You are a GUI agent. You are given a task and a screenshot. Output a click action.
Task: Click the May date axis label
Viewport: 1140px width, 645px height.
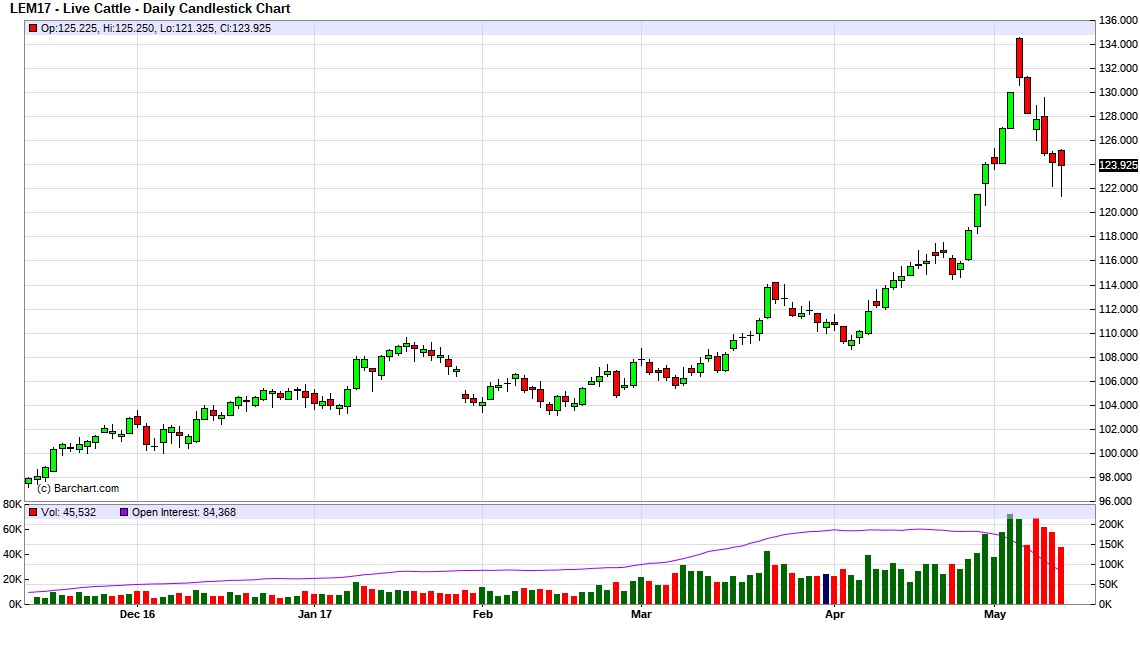995,614
